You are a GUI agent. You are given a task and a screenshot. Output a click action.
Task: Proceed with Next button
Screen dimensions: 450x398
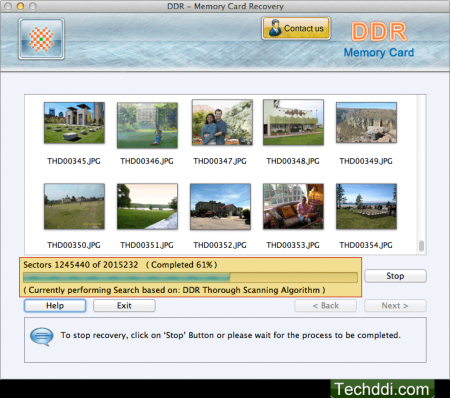[395, 306]
